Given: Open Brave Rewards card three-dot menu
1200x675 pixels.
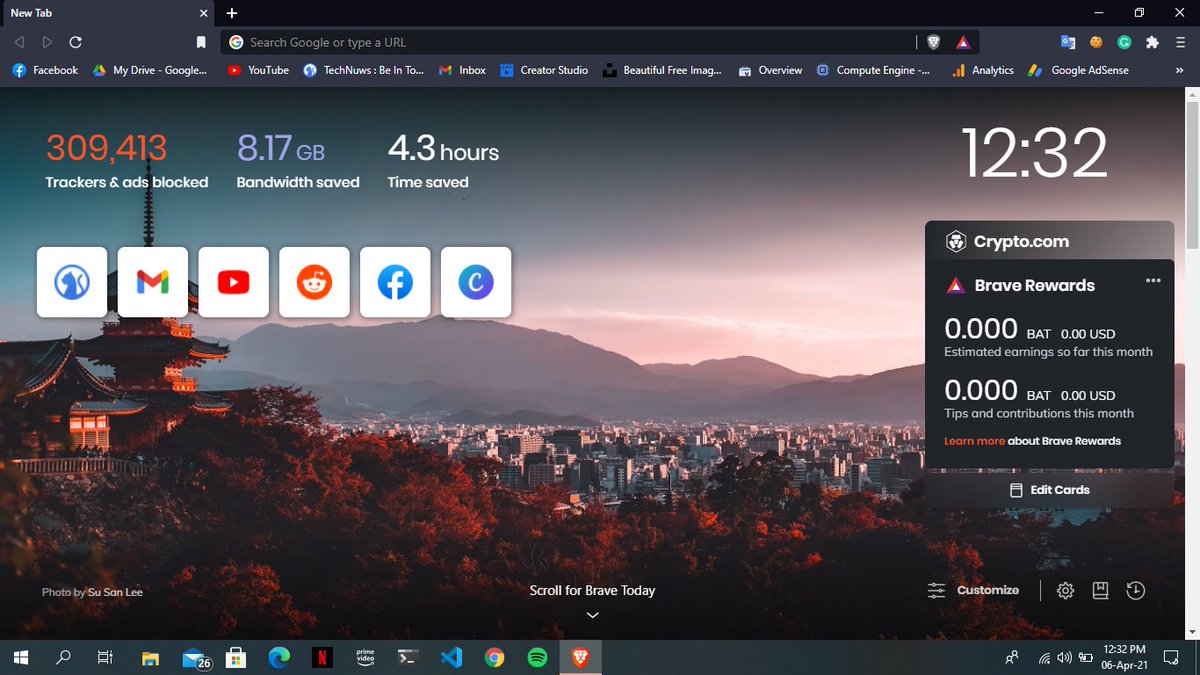Looking at the screenshot, I should tap(1153, 281).
